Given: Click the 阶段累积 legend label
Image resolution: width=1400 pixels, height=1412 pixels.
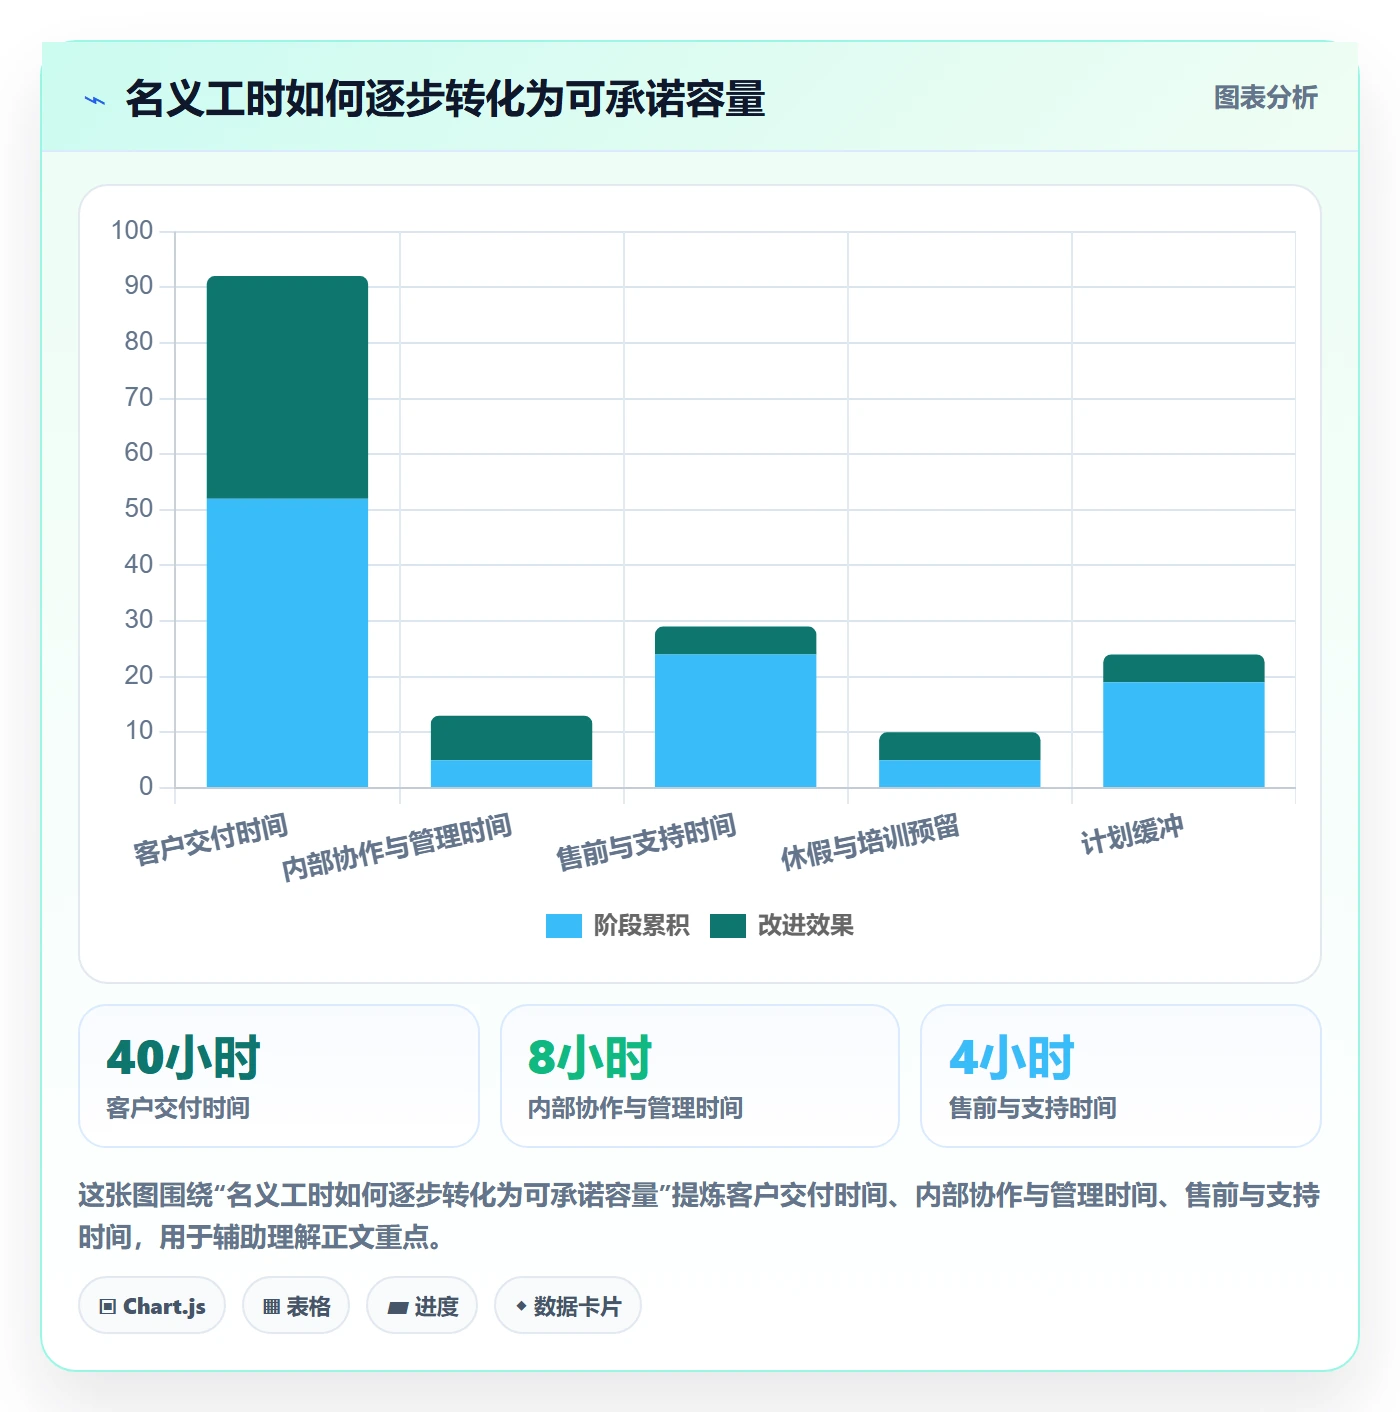Looking at the screenshot, I should (x=641, y=926).
